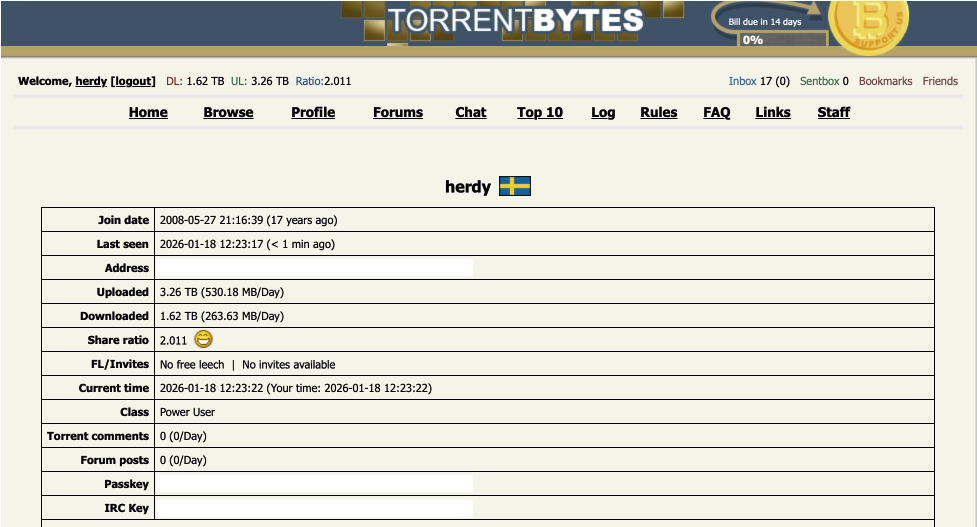This screenshot has height=527, width=977.
Task: Click the herdy profile heading
Action: [468, 187]
